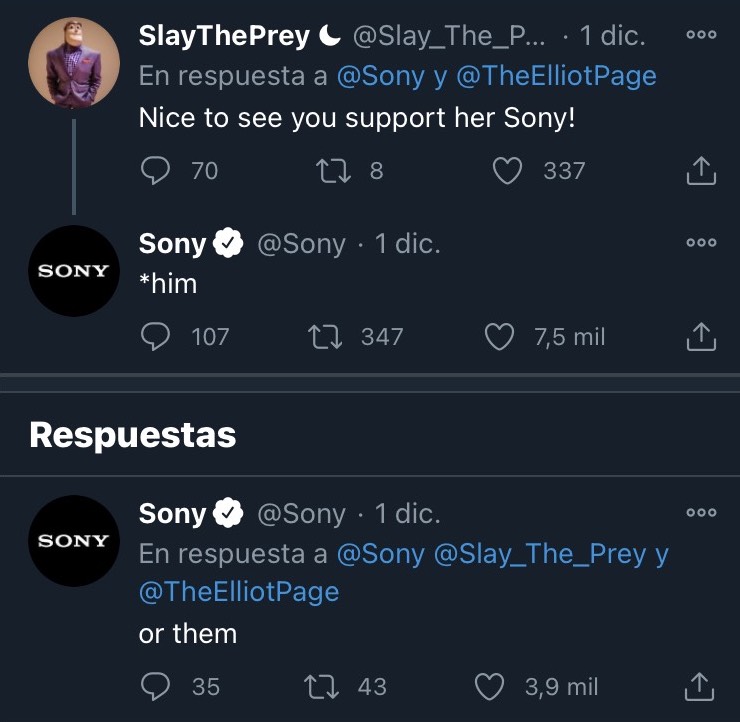Reply to SlayThePrey's tweet
This screenshot has width=740, height=722.
tap(155, 171)
